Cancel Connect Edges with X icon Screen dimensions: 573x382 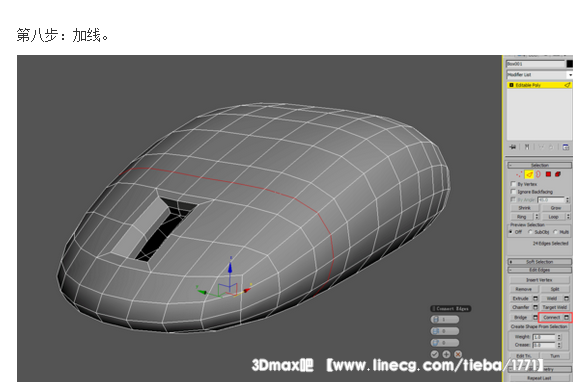tap(458, 354)
